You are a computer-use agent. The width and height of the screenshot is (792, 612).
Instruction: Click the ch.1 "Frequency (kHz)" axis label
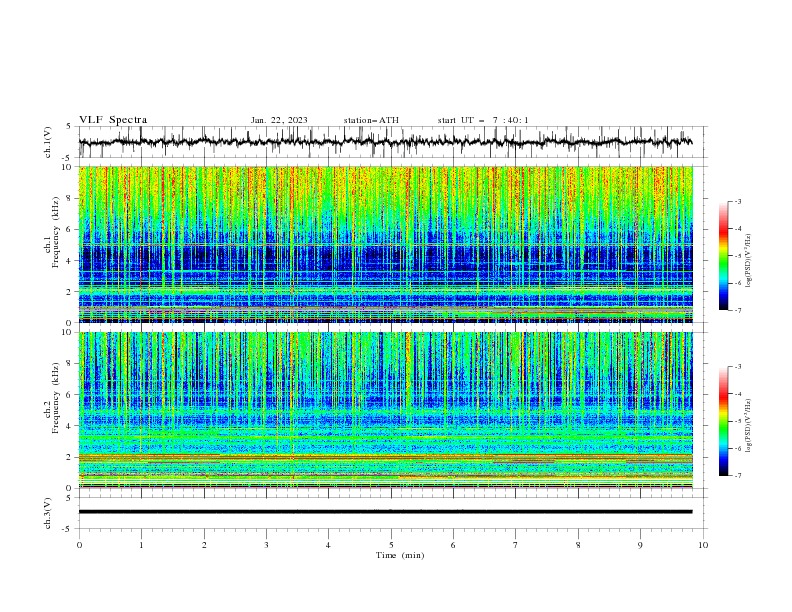[x=56, y=233]
